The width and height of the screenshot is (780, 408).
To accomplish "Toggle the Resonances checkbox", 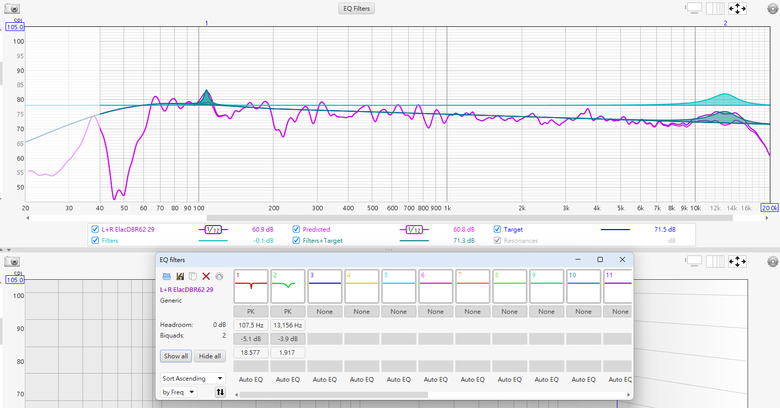I will pyautogui.click(x=497, y=240).
